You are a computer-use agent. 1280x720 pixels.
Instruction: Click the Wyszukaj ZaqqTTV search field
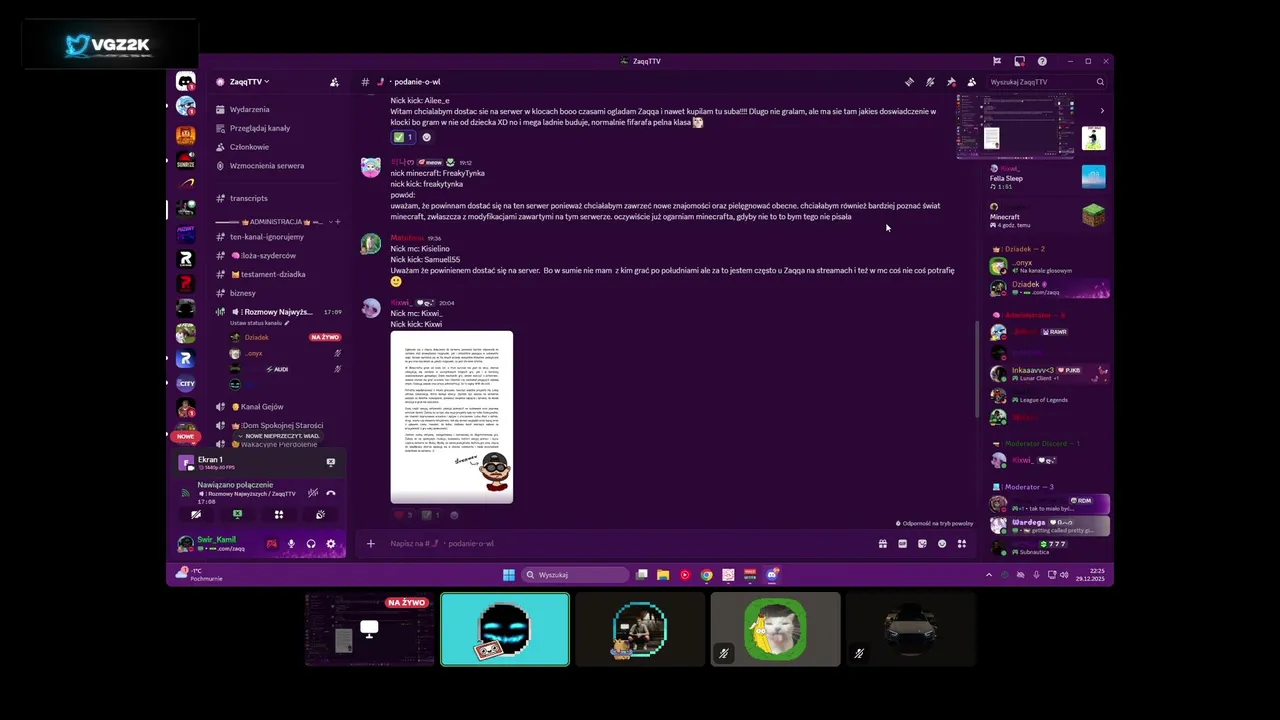[x=1046, y=82]
